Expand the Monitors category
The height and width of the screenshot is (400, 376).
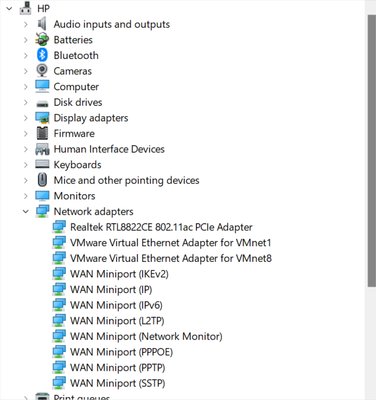coord(26,196)
